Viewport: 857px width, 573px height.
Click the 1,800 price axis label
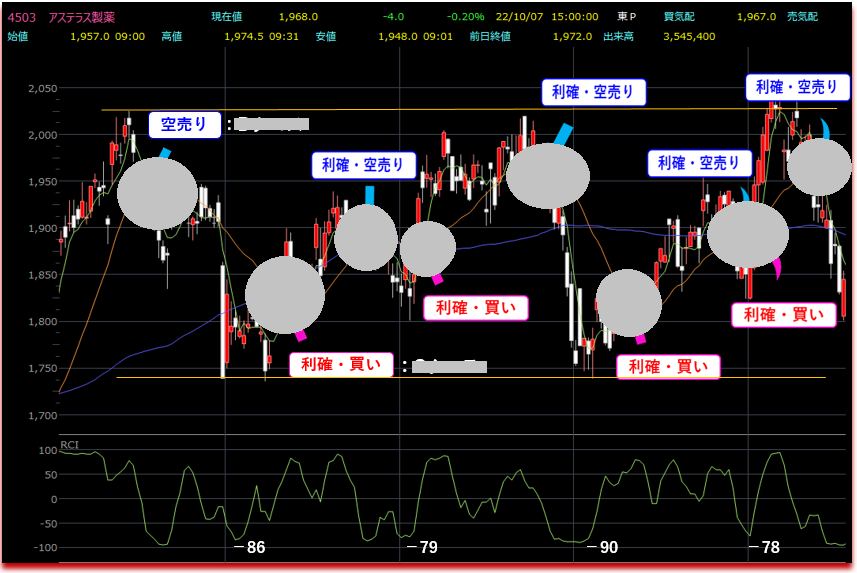(x=43, y=322)
